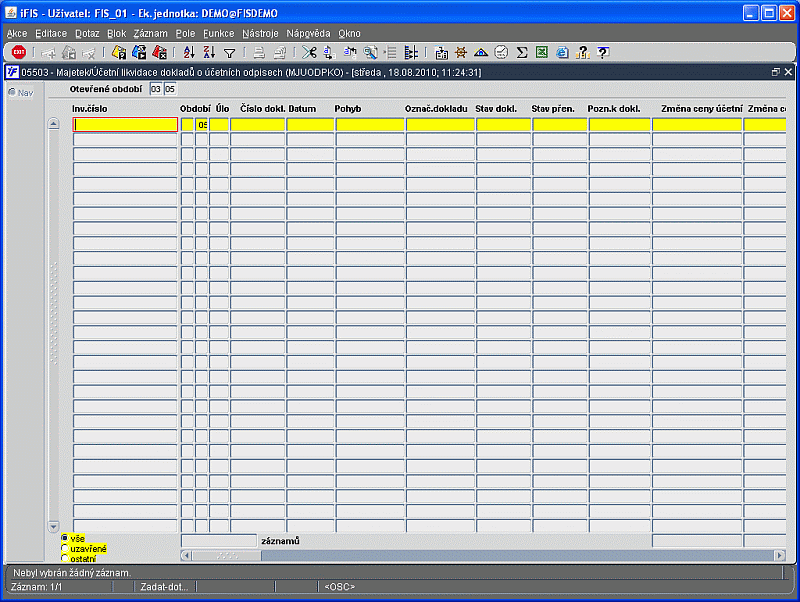The width and height of the screenshot is (800, 602).
Task: Click the funnel filter icon
Action: (230, 53)
